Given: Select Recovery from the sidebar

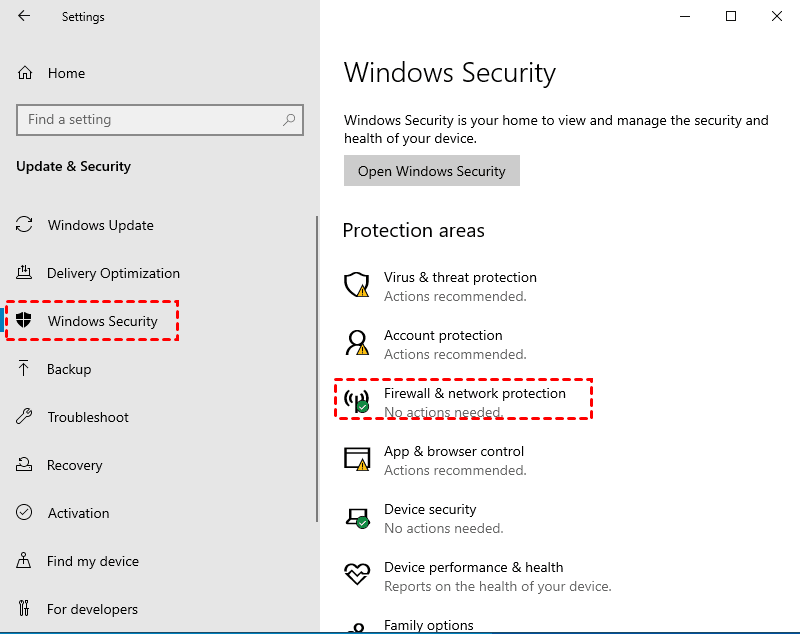Looking at the screenshot, I should 74,465.
